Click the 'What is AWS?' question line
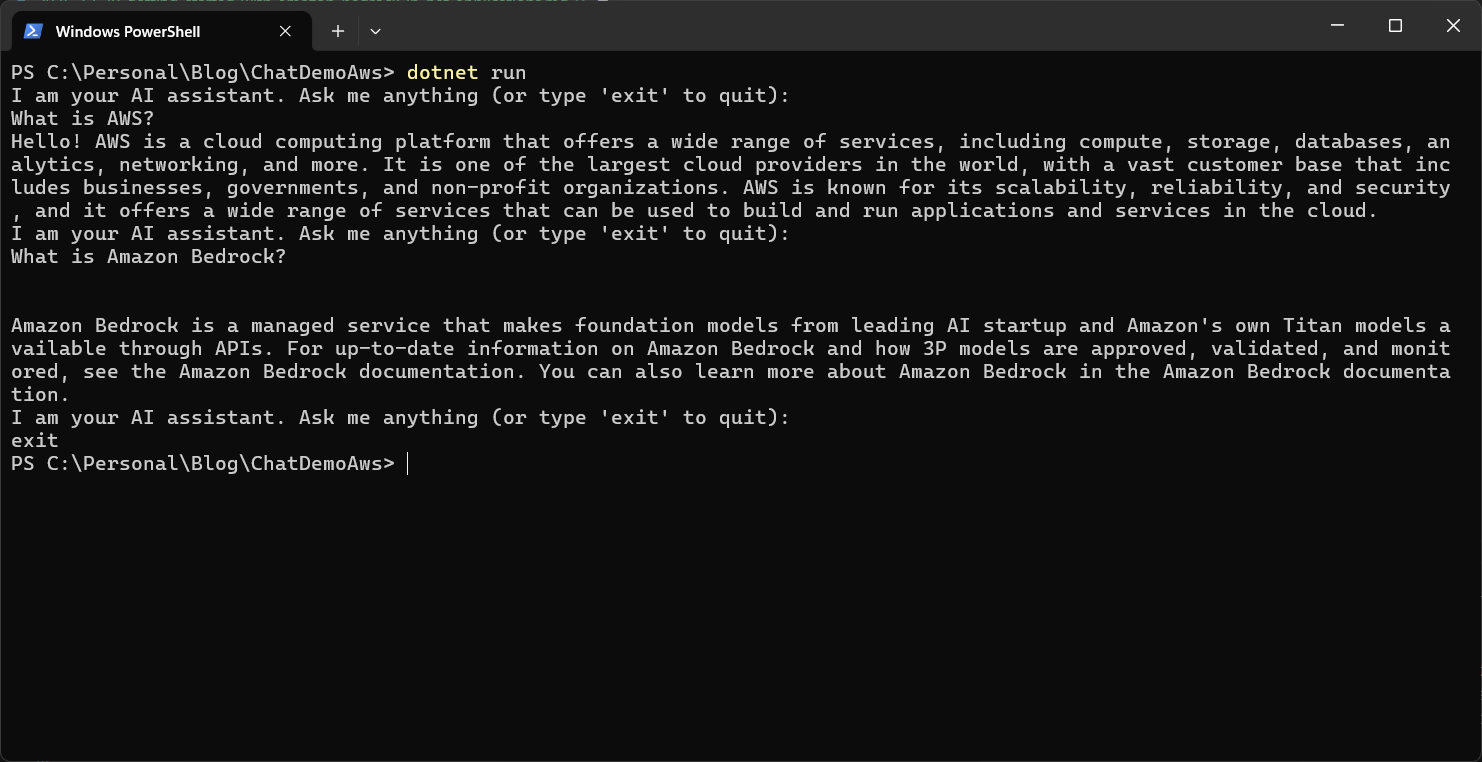This screenshot has height=762, width=1482. (x=82, y=118)
